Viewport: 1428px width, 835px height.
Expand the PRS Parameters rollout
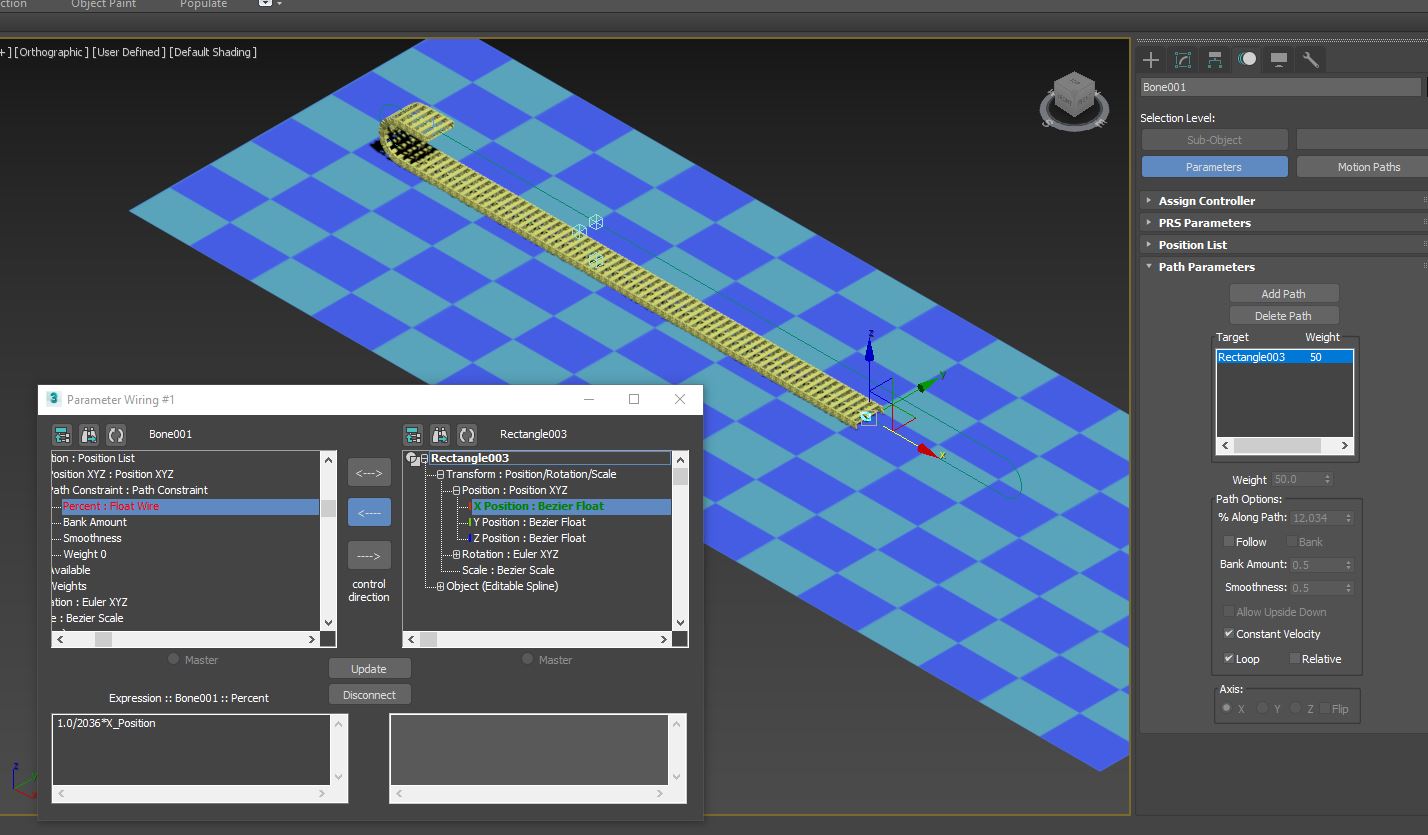click(1283, 223)
